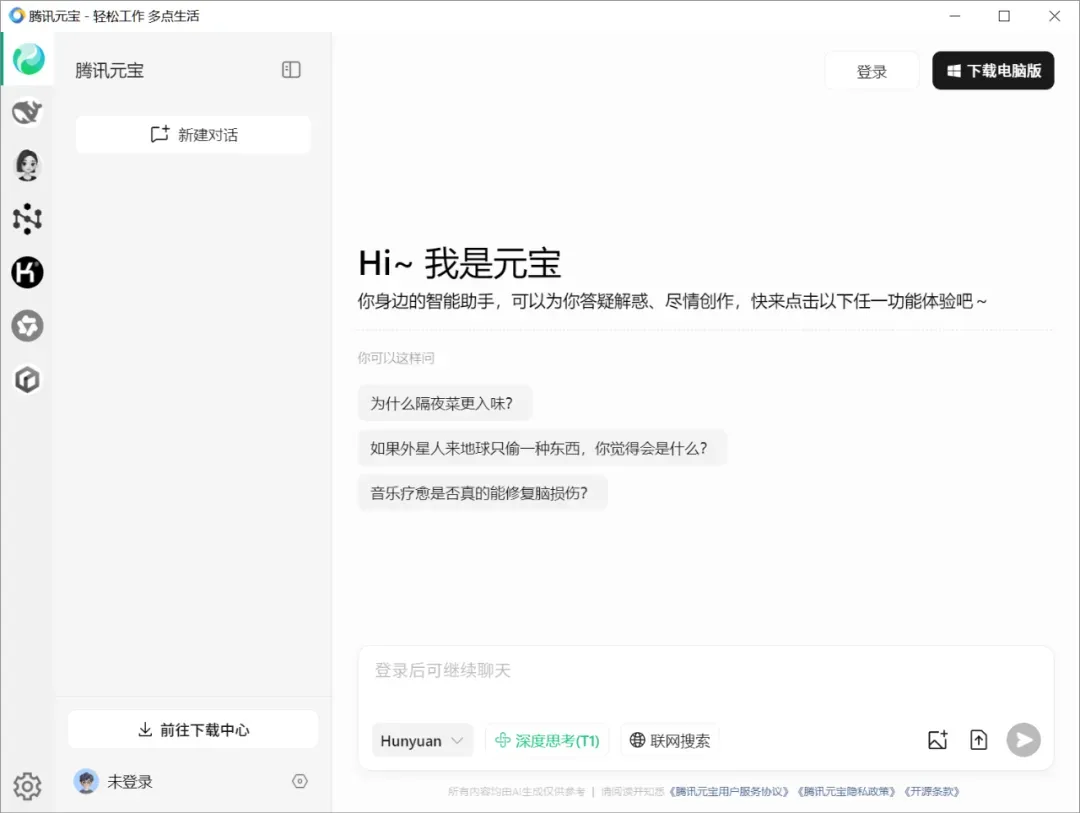Open the DeepSeek whale icon in sidebar
Image resolution: width=1080 pixels, height=813 pixels.
pos(28,112)
